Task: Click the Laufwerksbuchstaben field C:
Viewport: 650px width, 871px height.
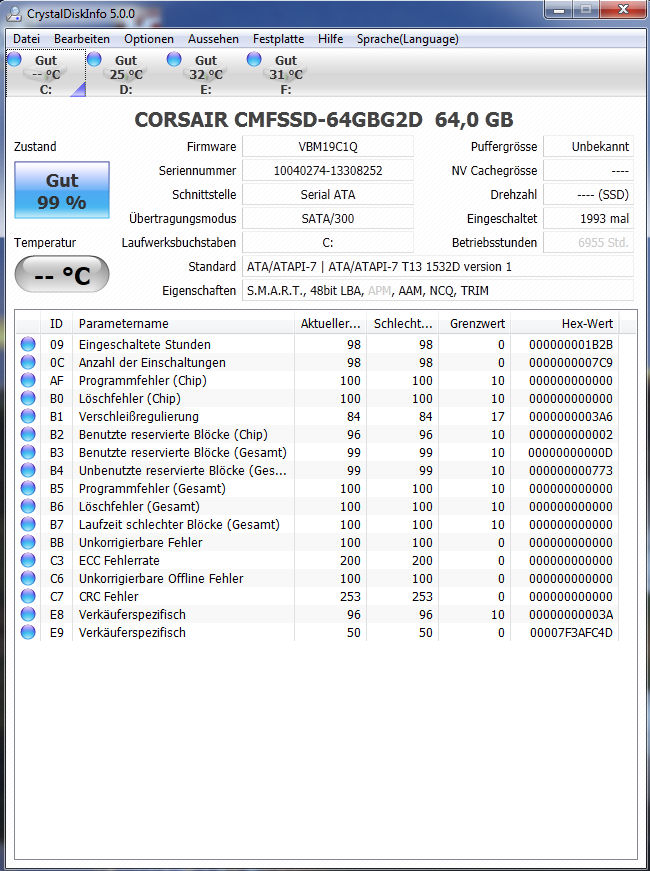Action: click(328, 242)
